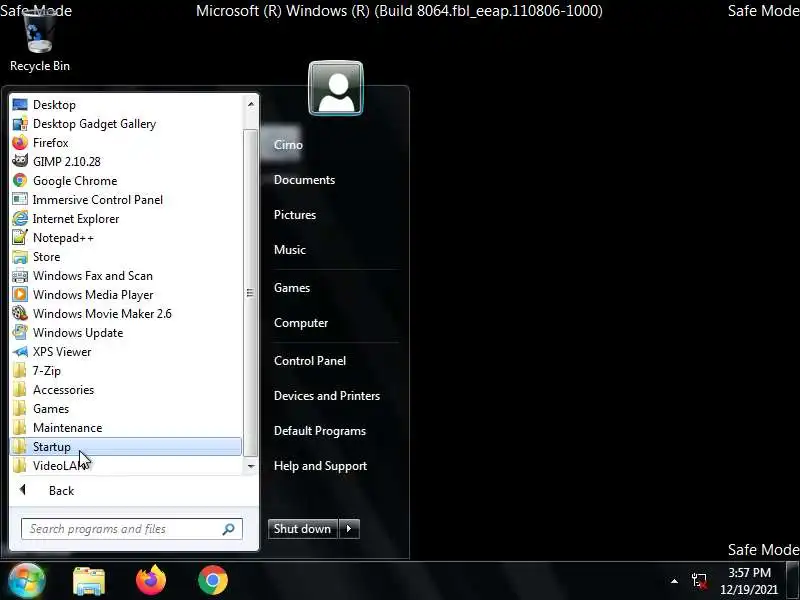Open Notepad++ icon
This screenshot has height=600, width=800.
tap(20, 237)
